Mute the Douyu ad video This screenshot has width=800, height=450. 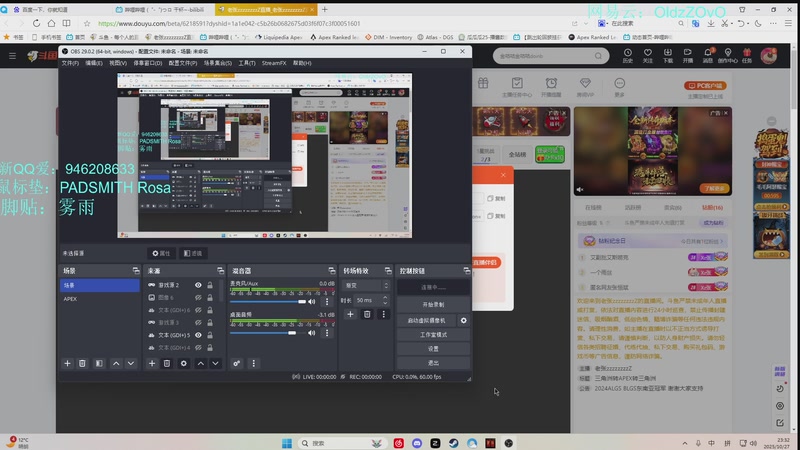pyautogui.click(x=580, y=189)
